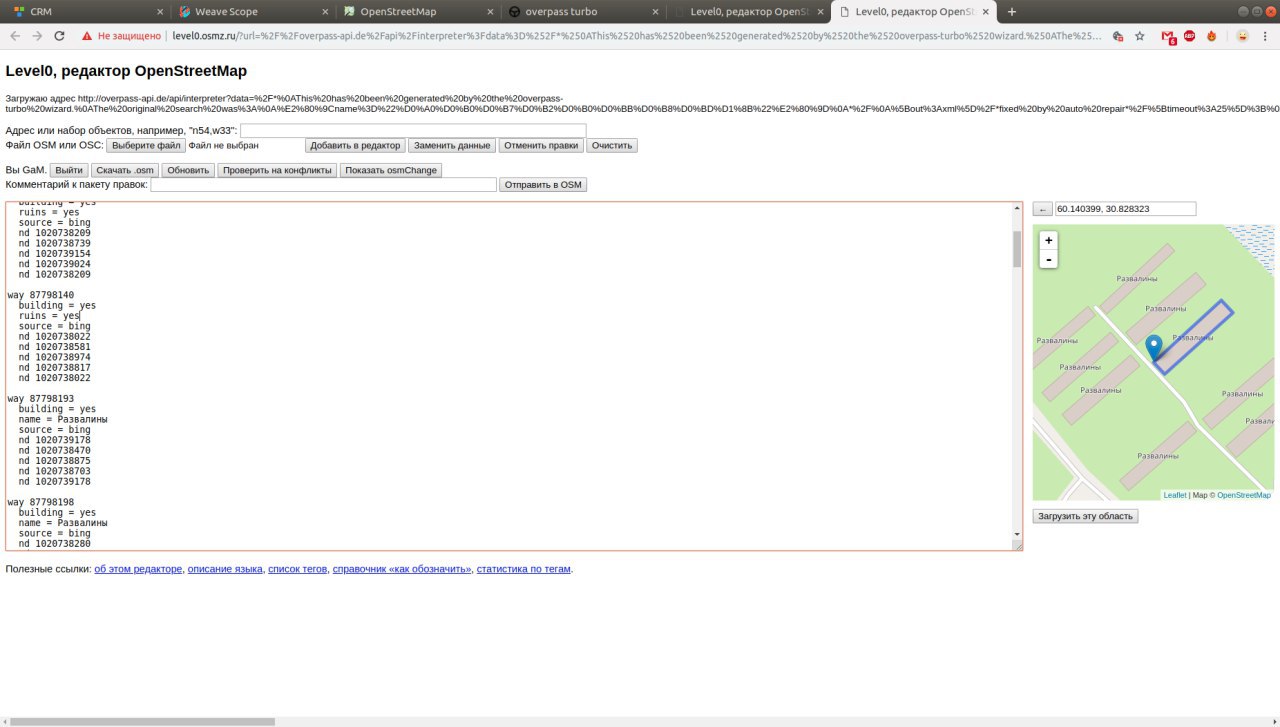Zoom out on the map
1280x727 pixels.
(x=1048, y=260)
